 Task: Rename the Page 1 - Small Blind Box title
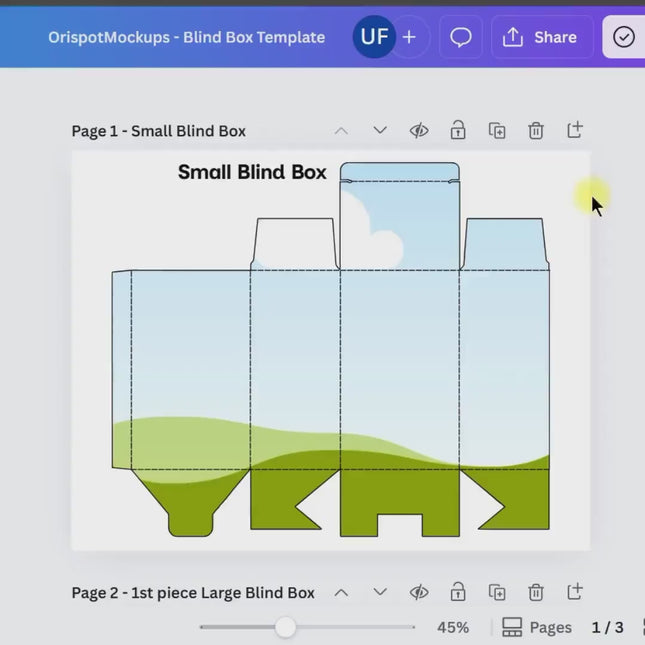pyautogui.click(x=158, y=131)
